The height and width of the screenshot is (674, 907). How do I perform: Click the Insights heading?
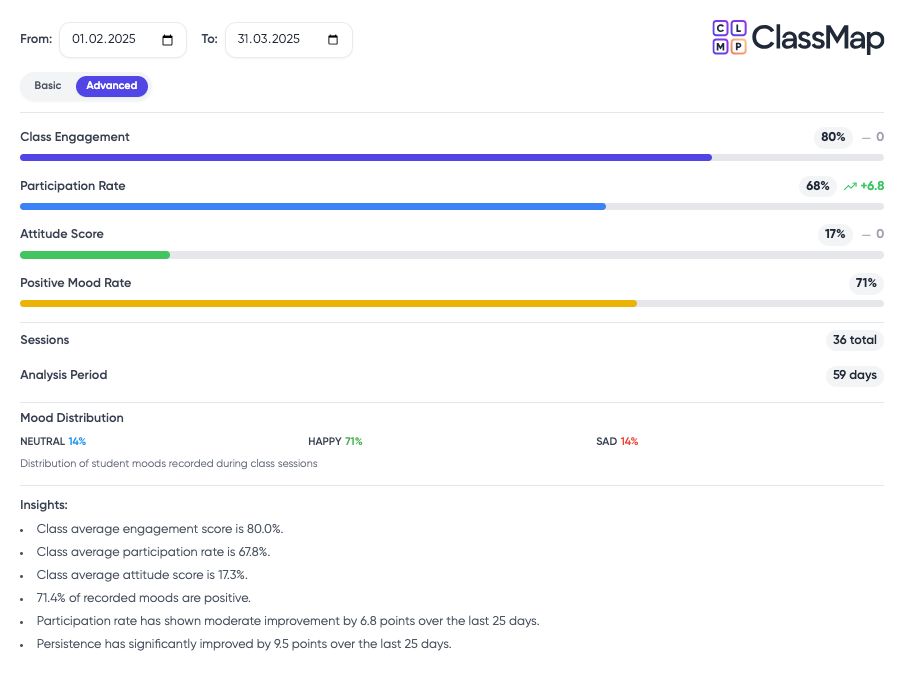(x=44, y=505)
